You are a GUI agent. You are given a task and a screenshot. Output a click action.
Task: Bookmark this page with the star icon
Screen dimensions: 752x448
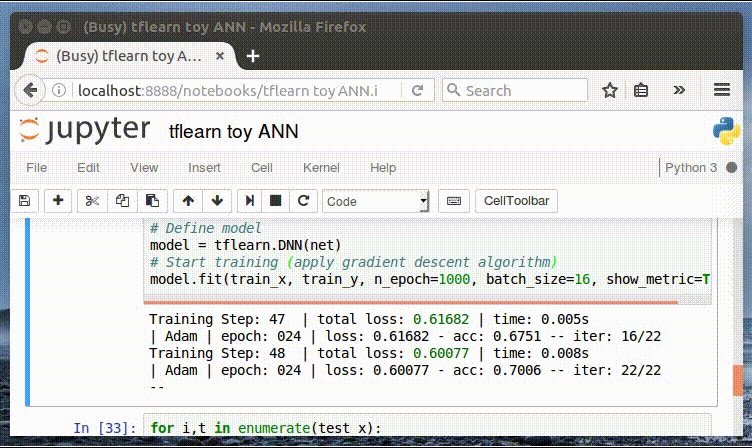click(610, 90)
